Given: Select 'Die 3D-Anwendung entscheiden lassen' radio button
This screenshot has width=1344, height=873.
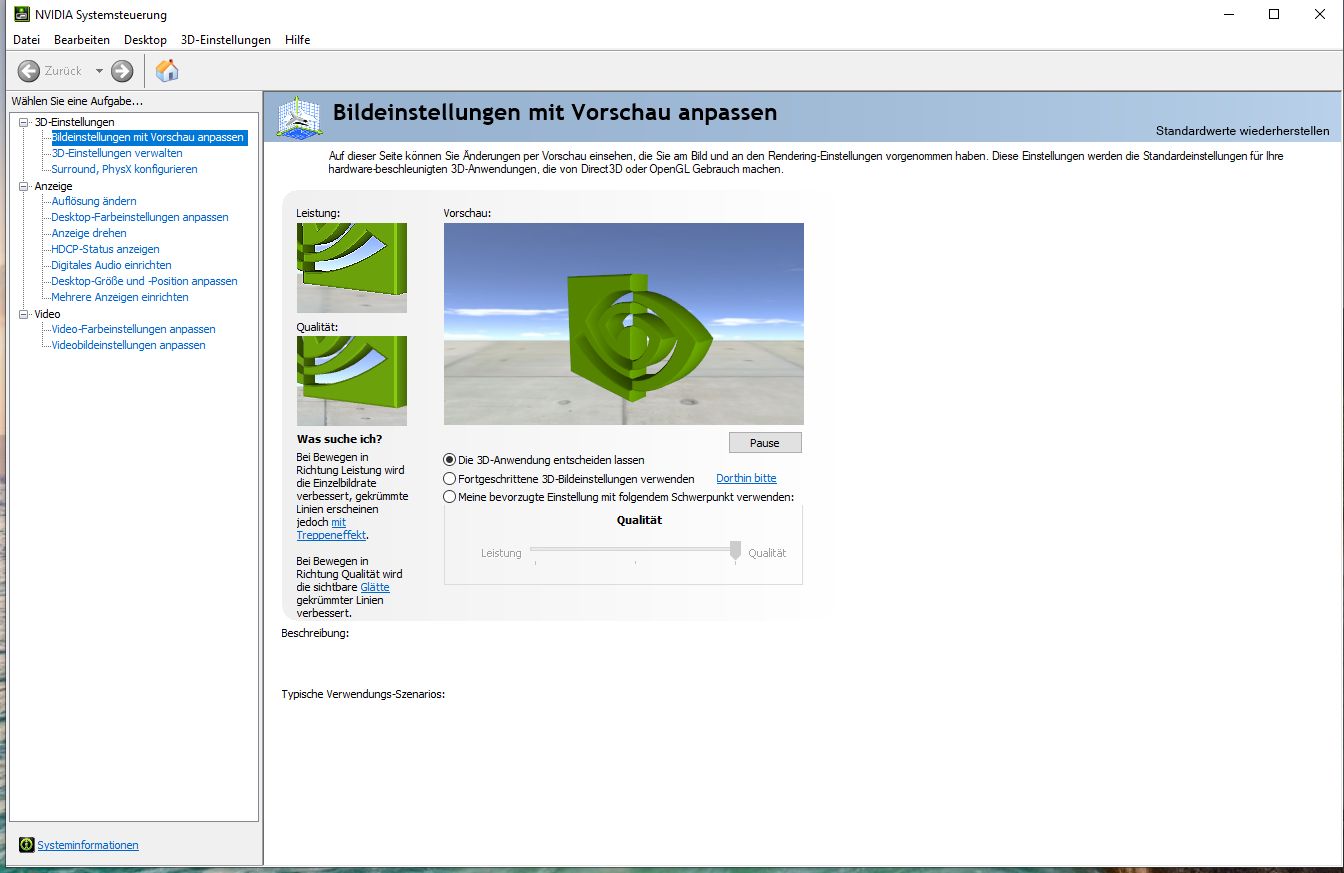Looking at the screenshot, I should [449, 460].
